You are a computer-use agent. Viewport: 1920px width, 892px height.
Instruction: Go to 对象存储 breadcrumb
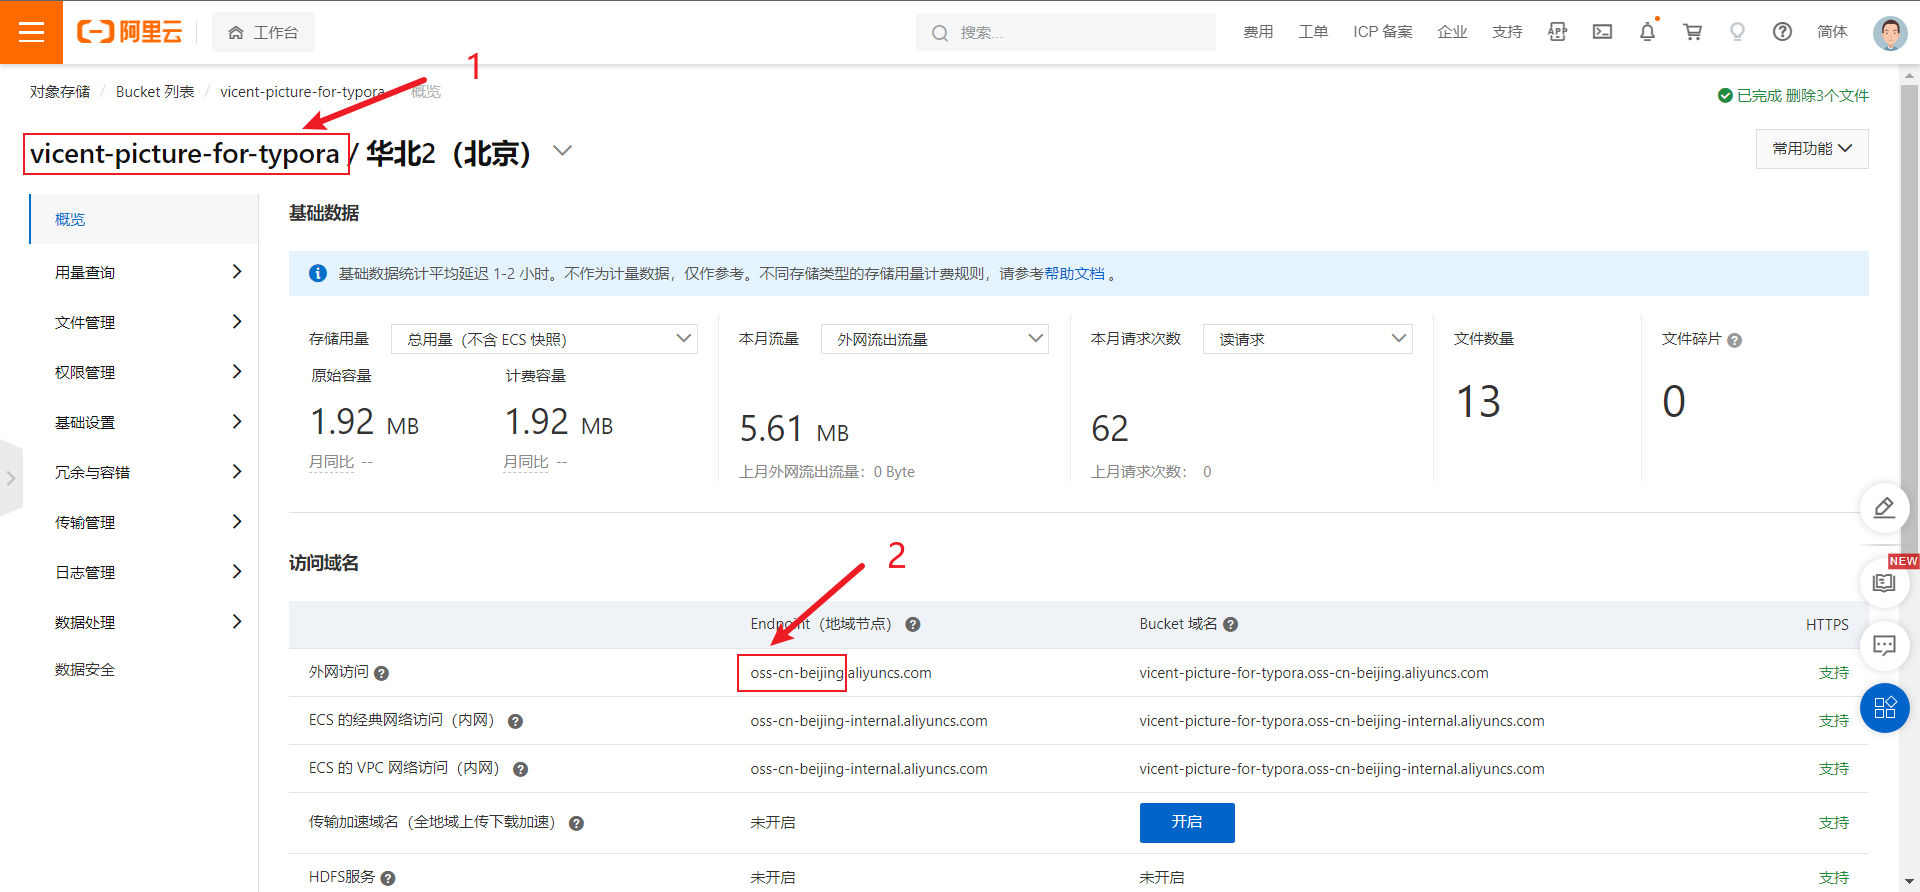pos(60,92)
